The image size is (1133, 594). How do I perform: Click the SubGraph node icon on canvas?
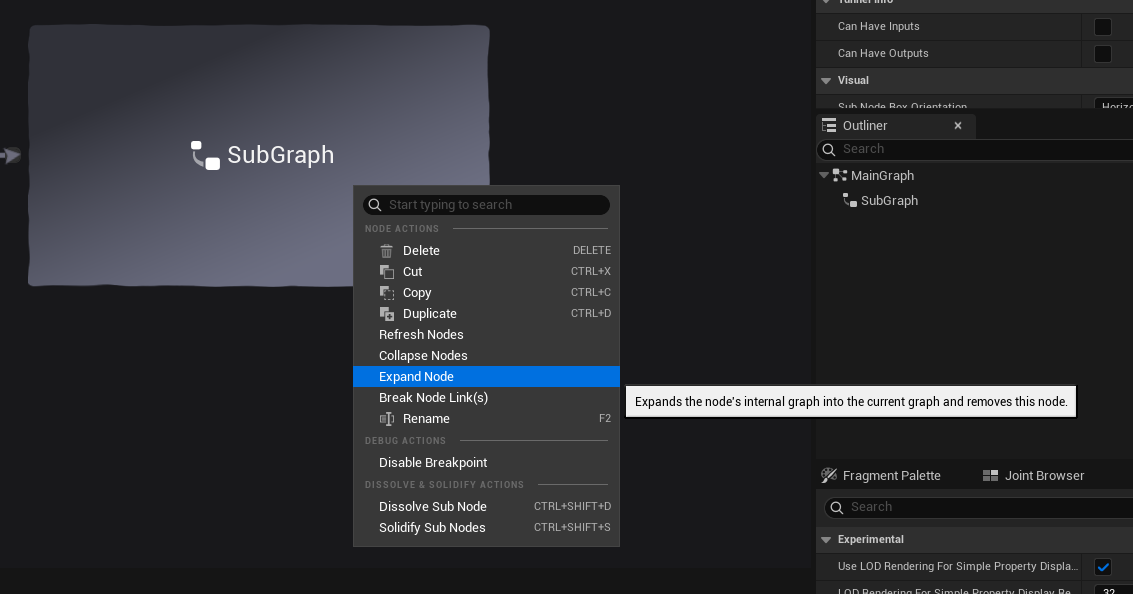click(x=206, y=155)
